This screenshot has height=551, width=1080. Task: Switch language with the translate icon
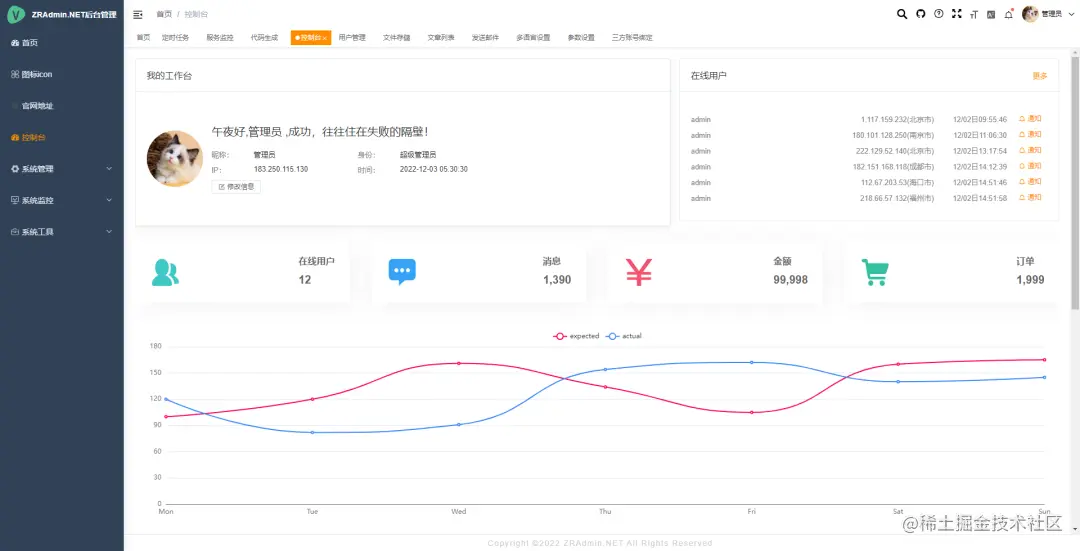[x=990, y=14]
